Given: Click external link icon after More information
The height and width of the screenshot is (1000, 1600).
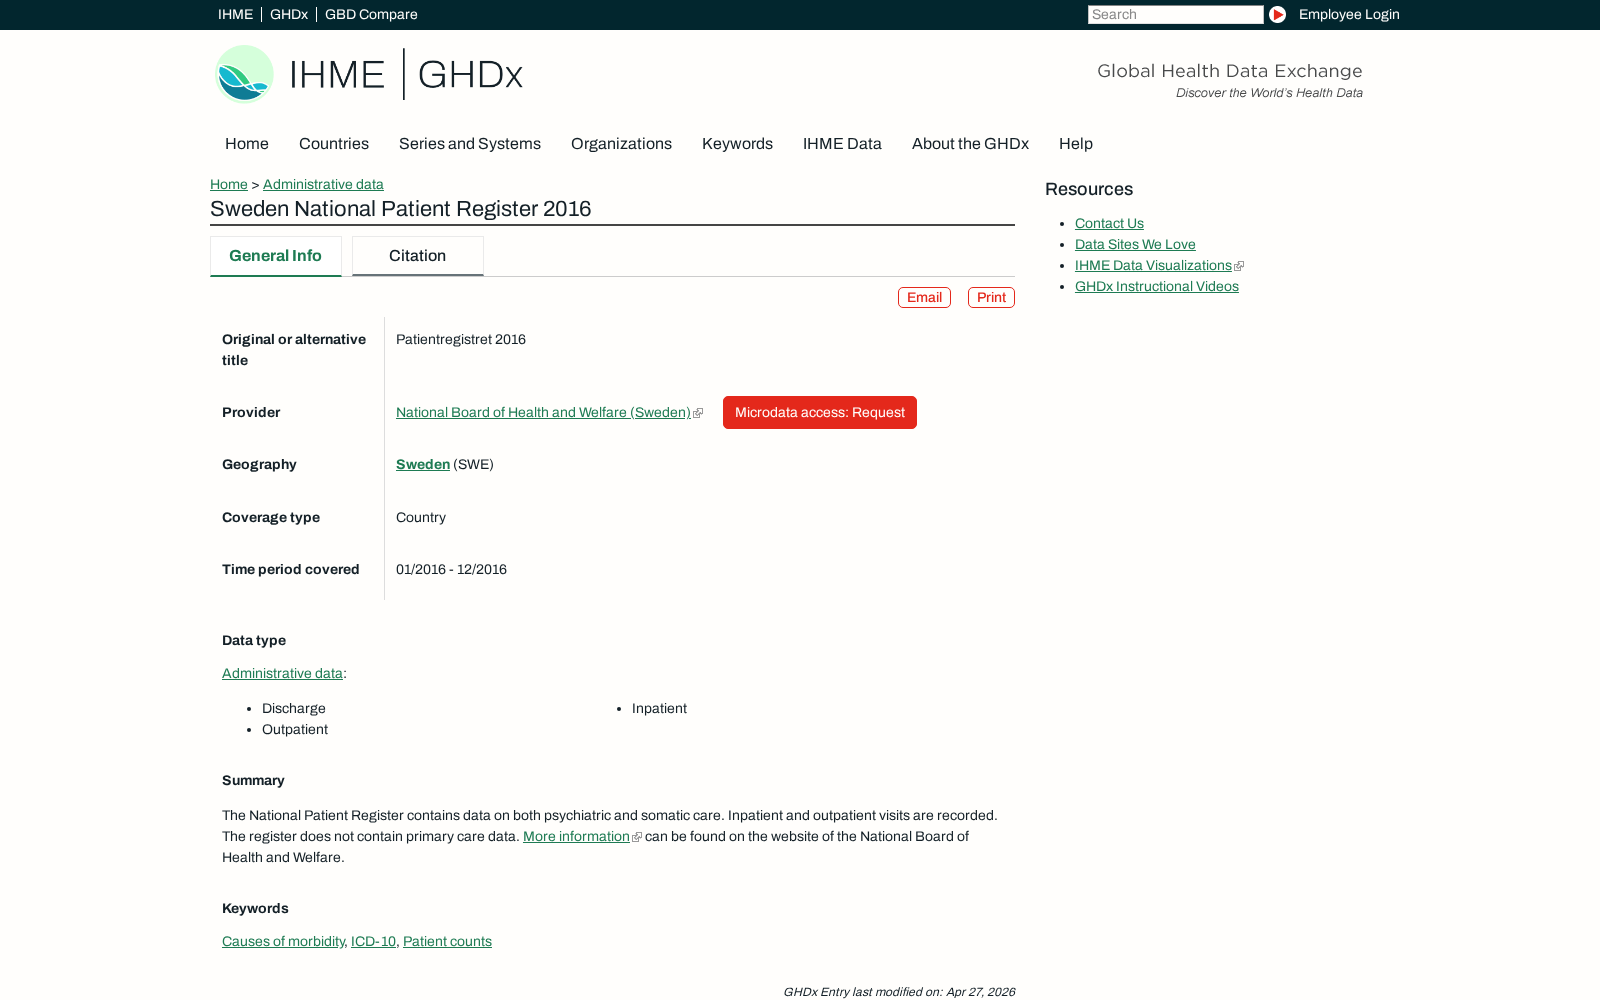Looking at the screenshot, I should (x=637, y=837).
